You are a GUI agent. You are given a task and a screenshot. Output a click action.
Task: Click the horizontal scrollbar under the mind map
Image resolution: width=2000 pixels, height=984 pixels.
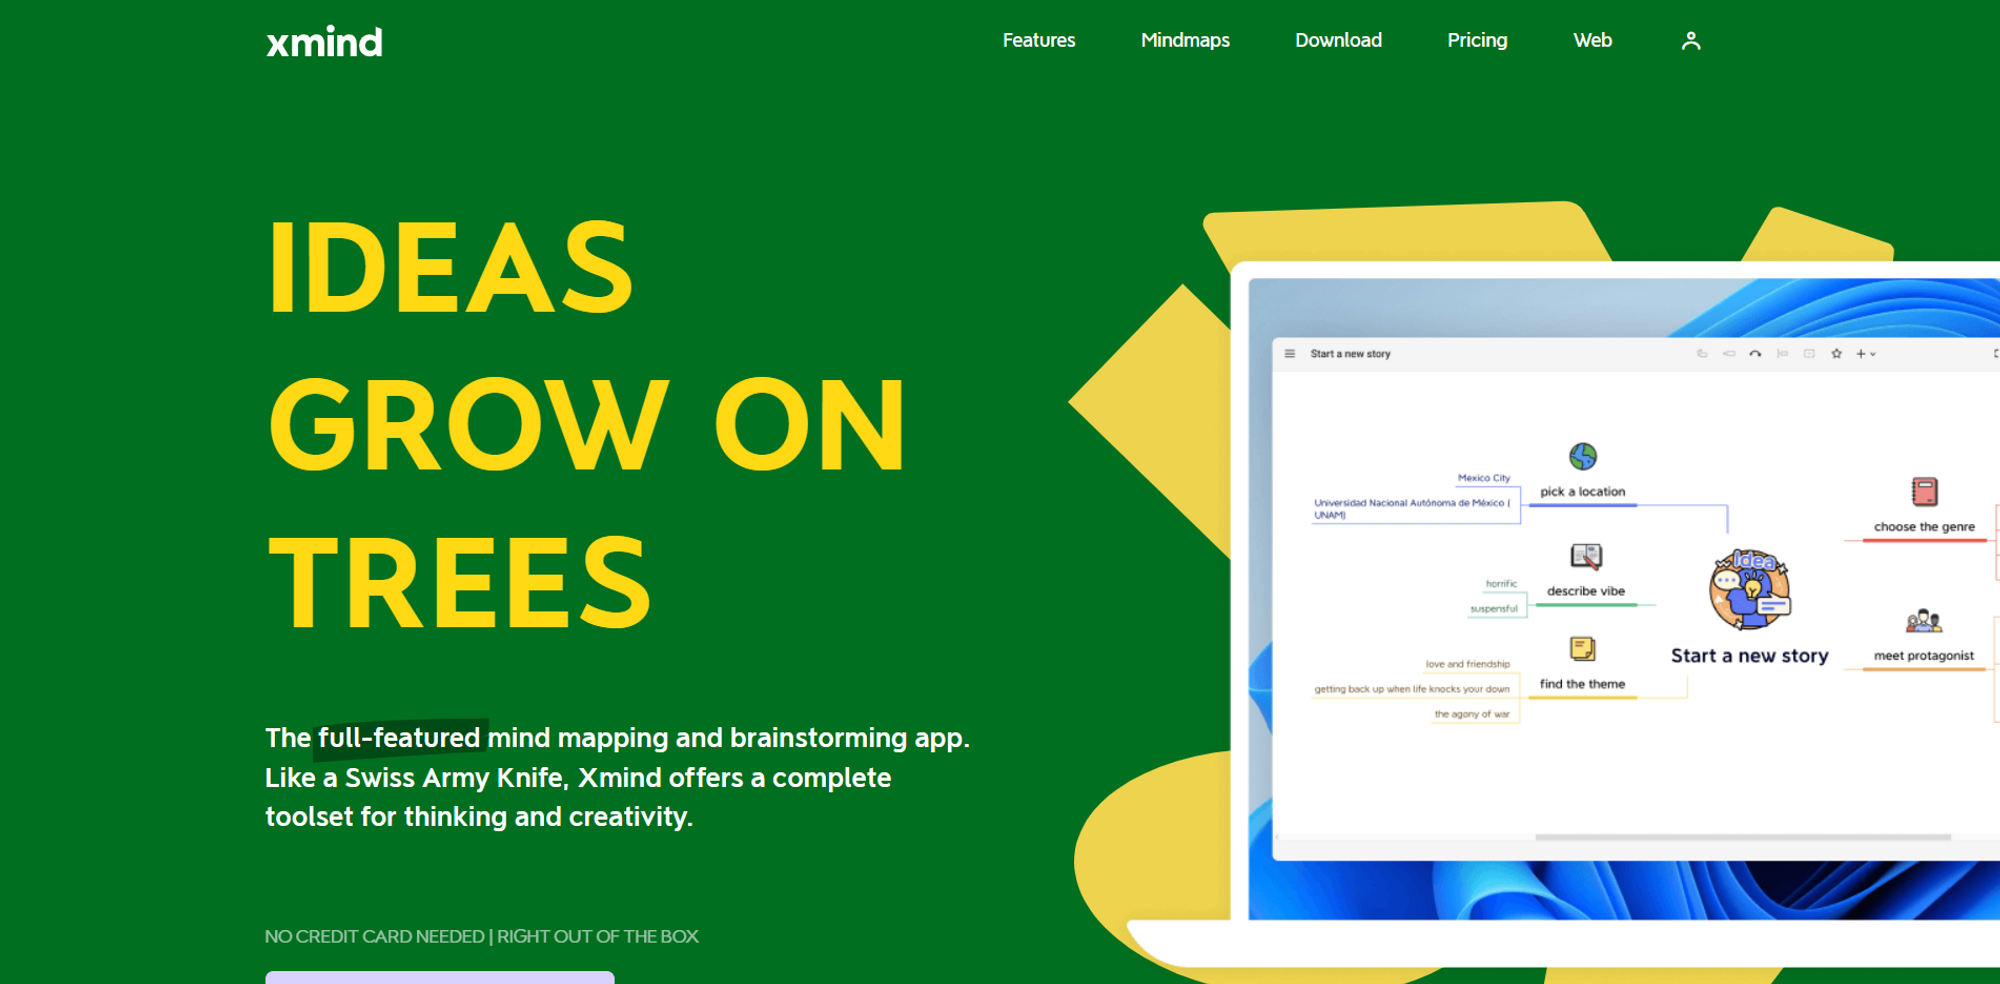1742,837
